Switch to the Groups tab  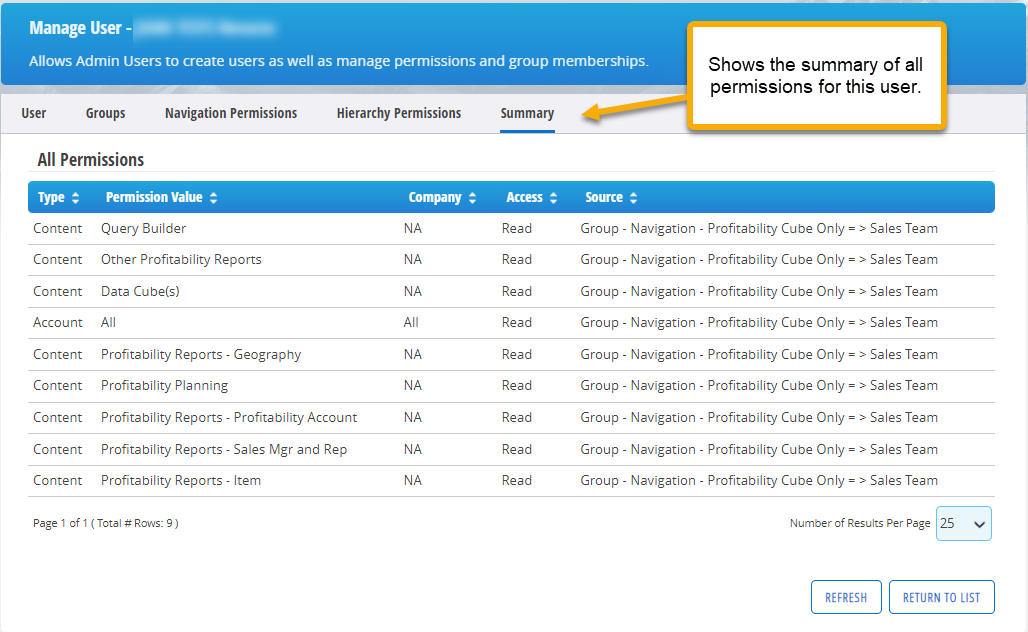pos(106,113)
